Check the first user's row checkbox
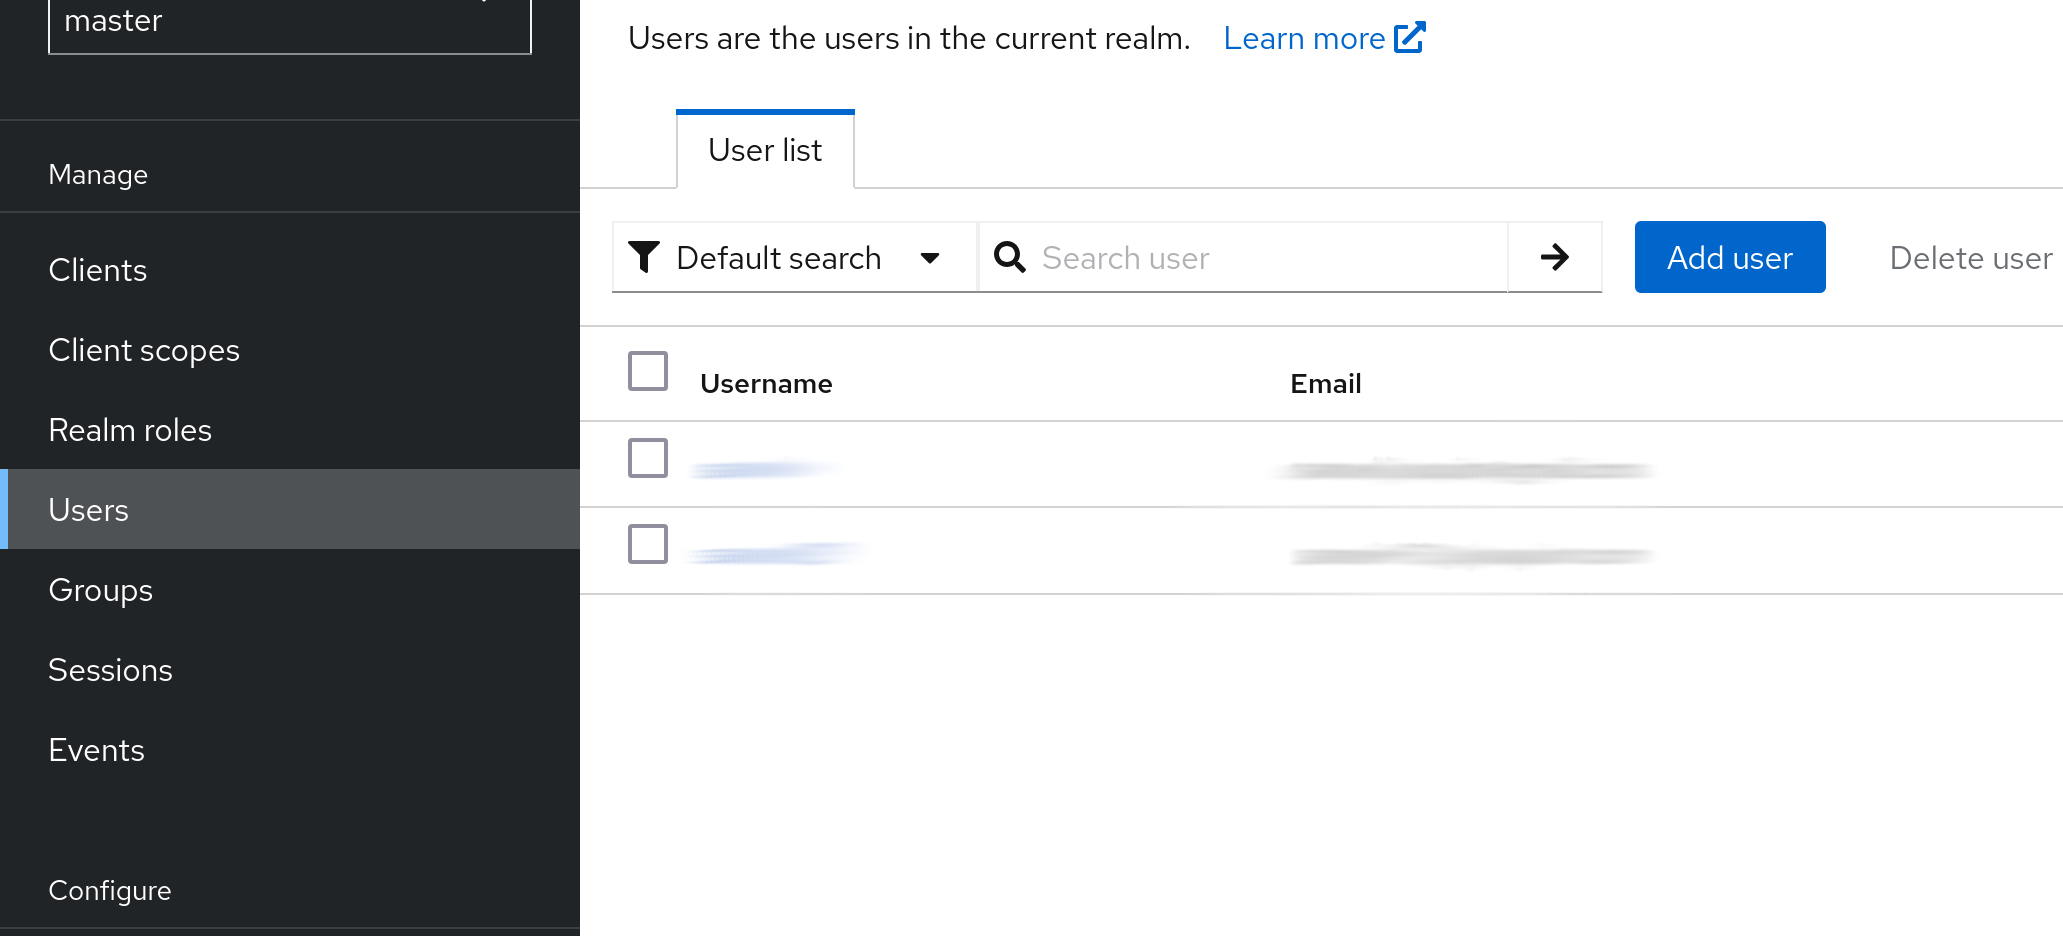 [648, 458]
